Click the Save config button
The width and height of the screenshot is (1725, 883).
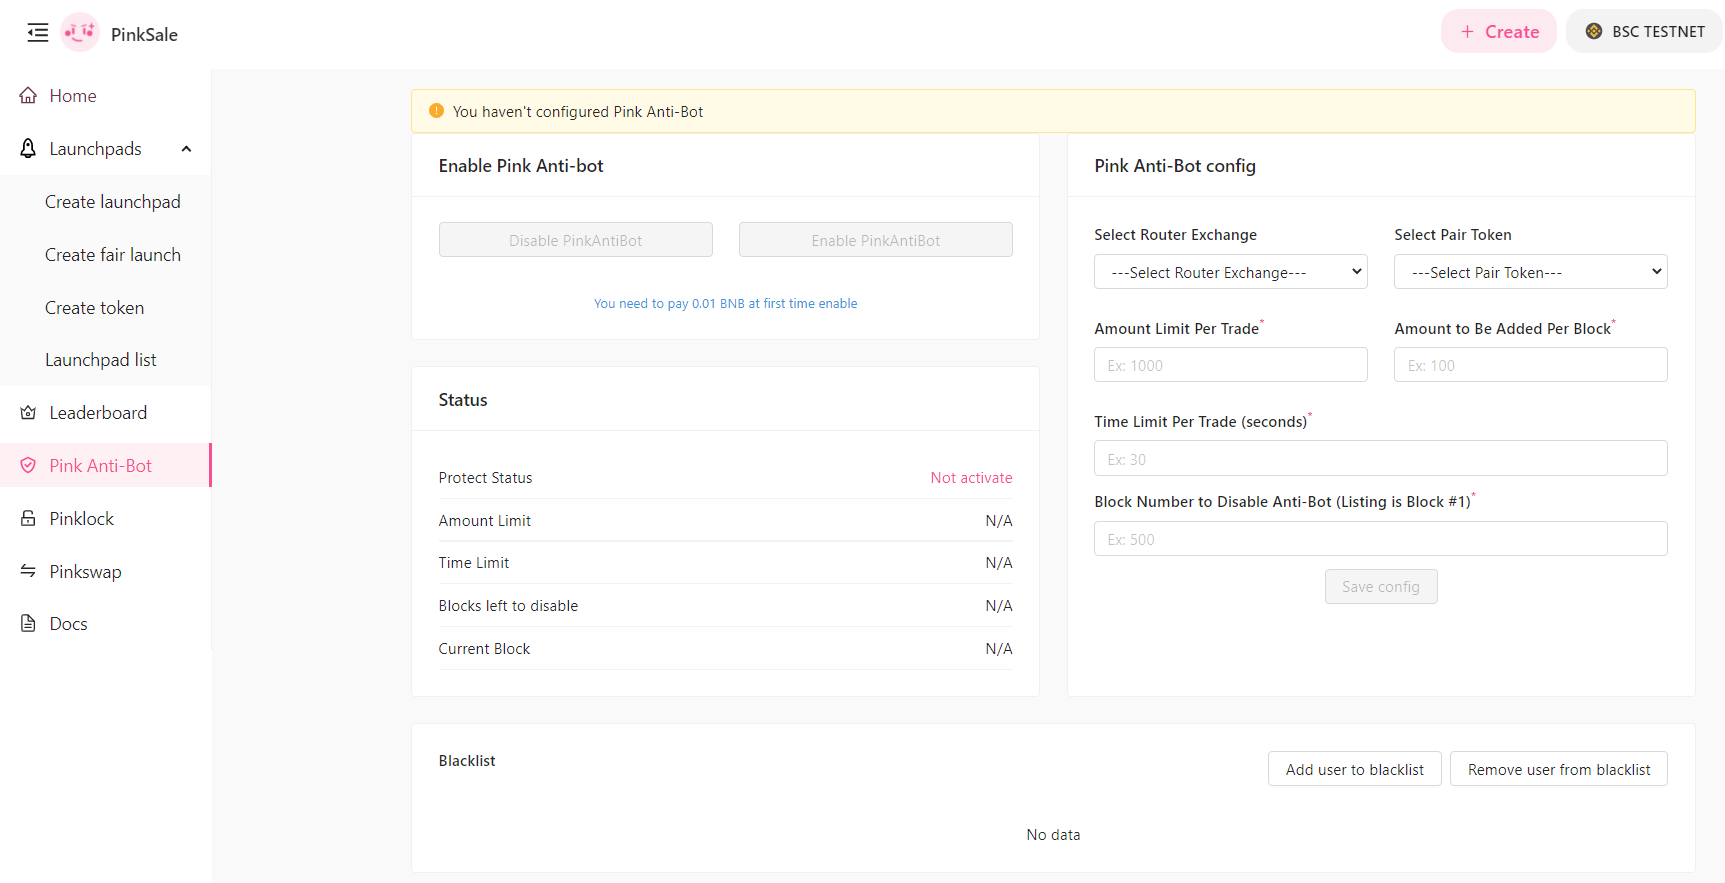coord(1381,587)
